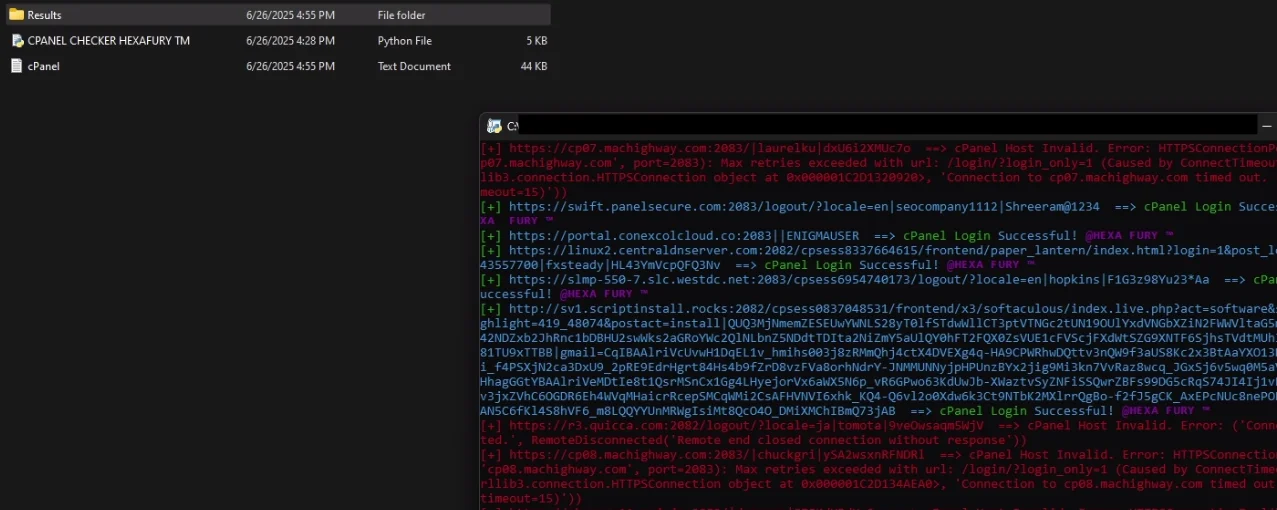Click the Results folder's date modified cell
Image resolution: width=1277 pixels, height=510 pixels.
pos(290,15)
